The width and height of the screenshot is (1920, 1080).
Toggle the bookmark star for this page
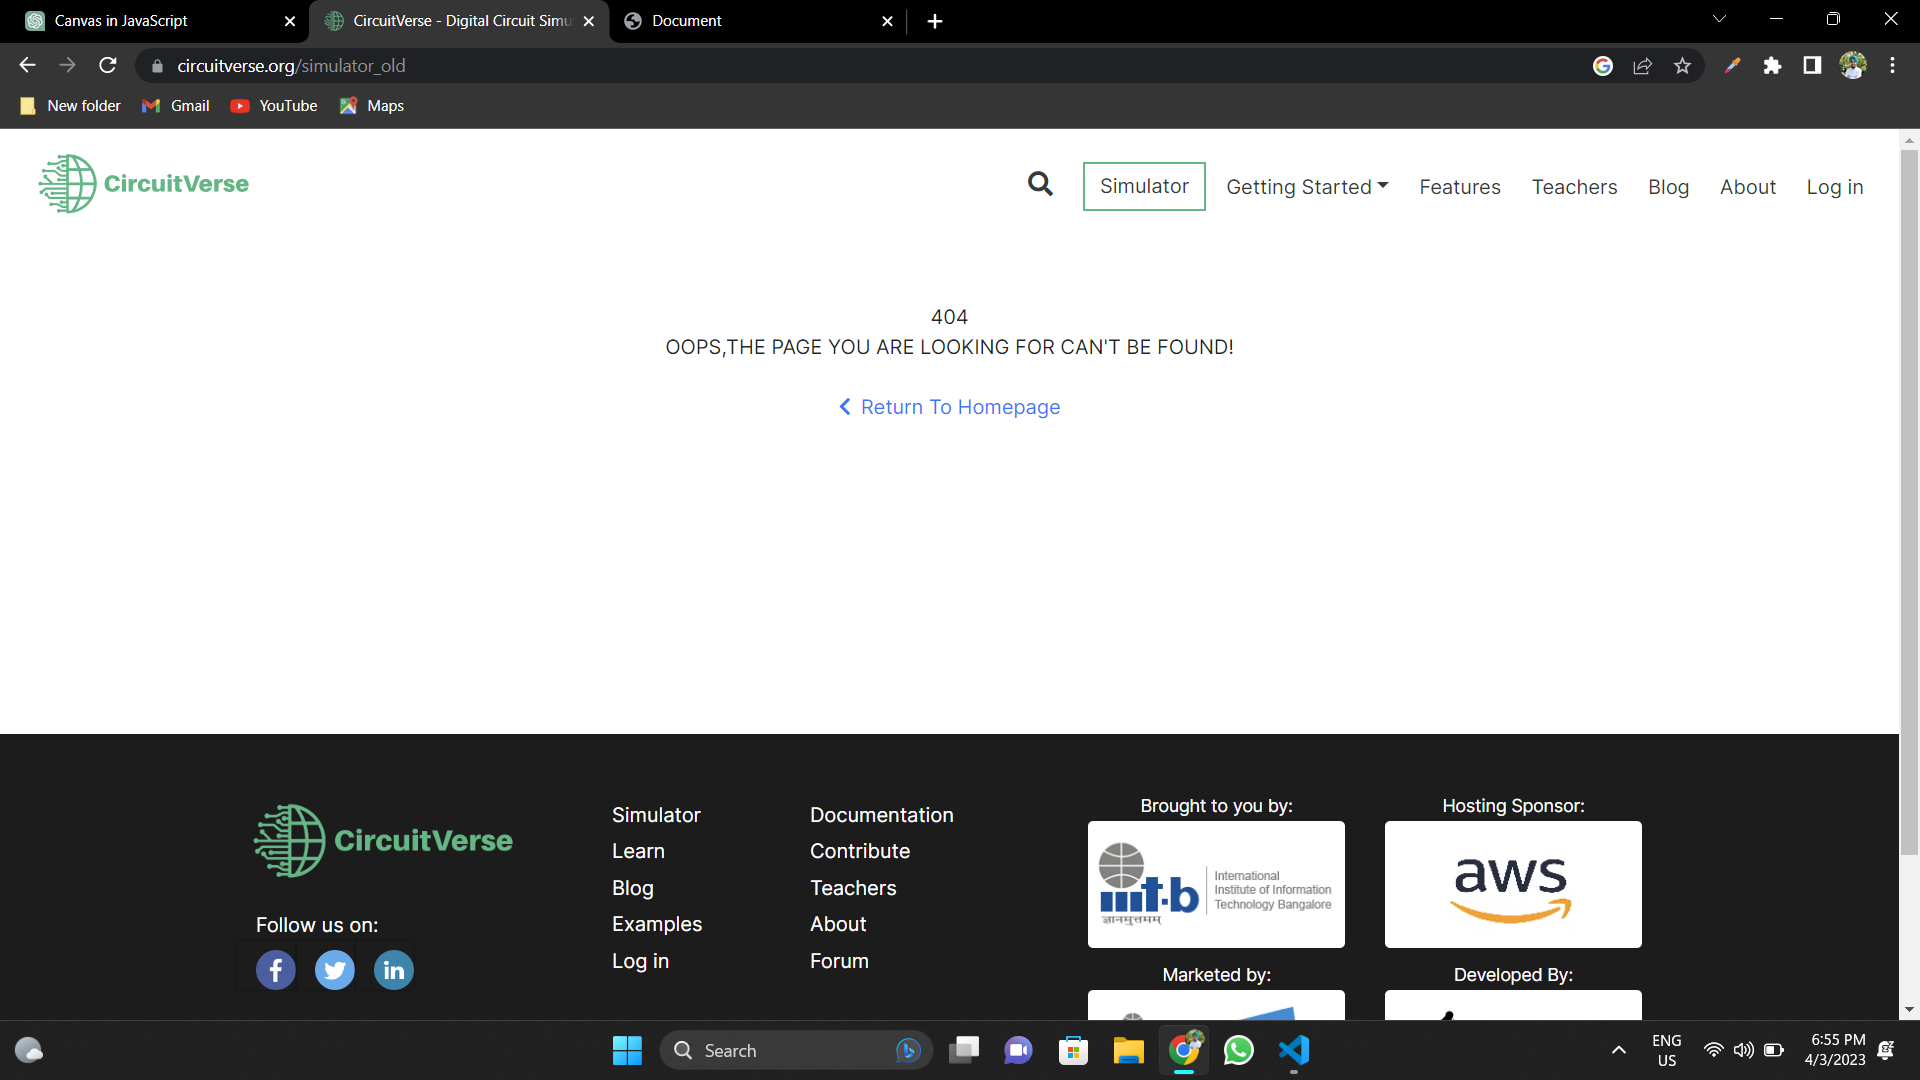click(1683, 65)
